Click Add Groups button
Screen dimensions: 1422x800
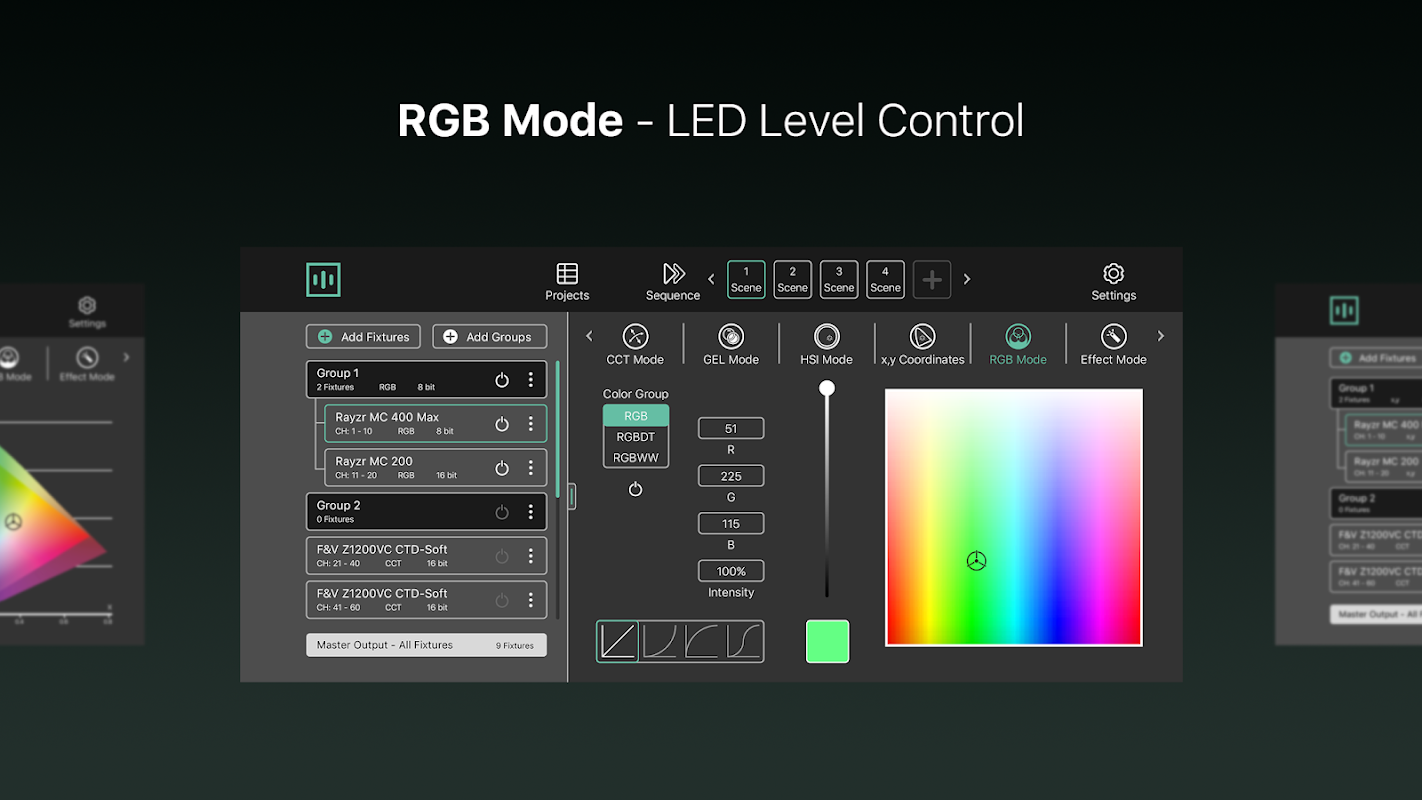[x=490, y=337]
